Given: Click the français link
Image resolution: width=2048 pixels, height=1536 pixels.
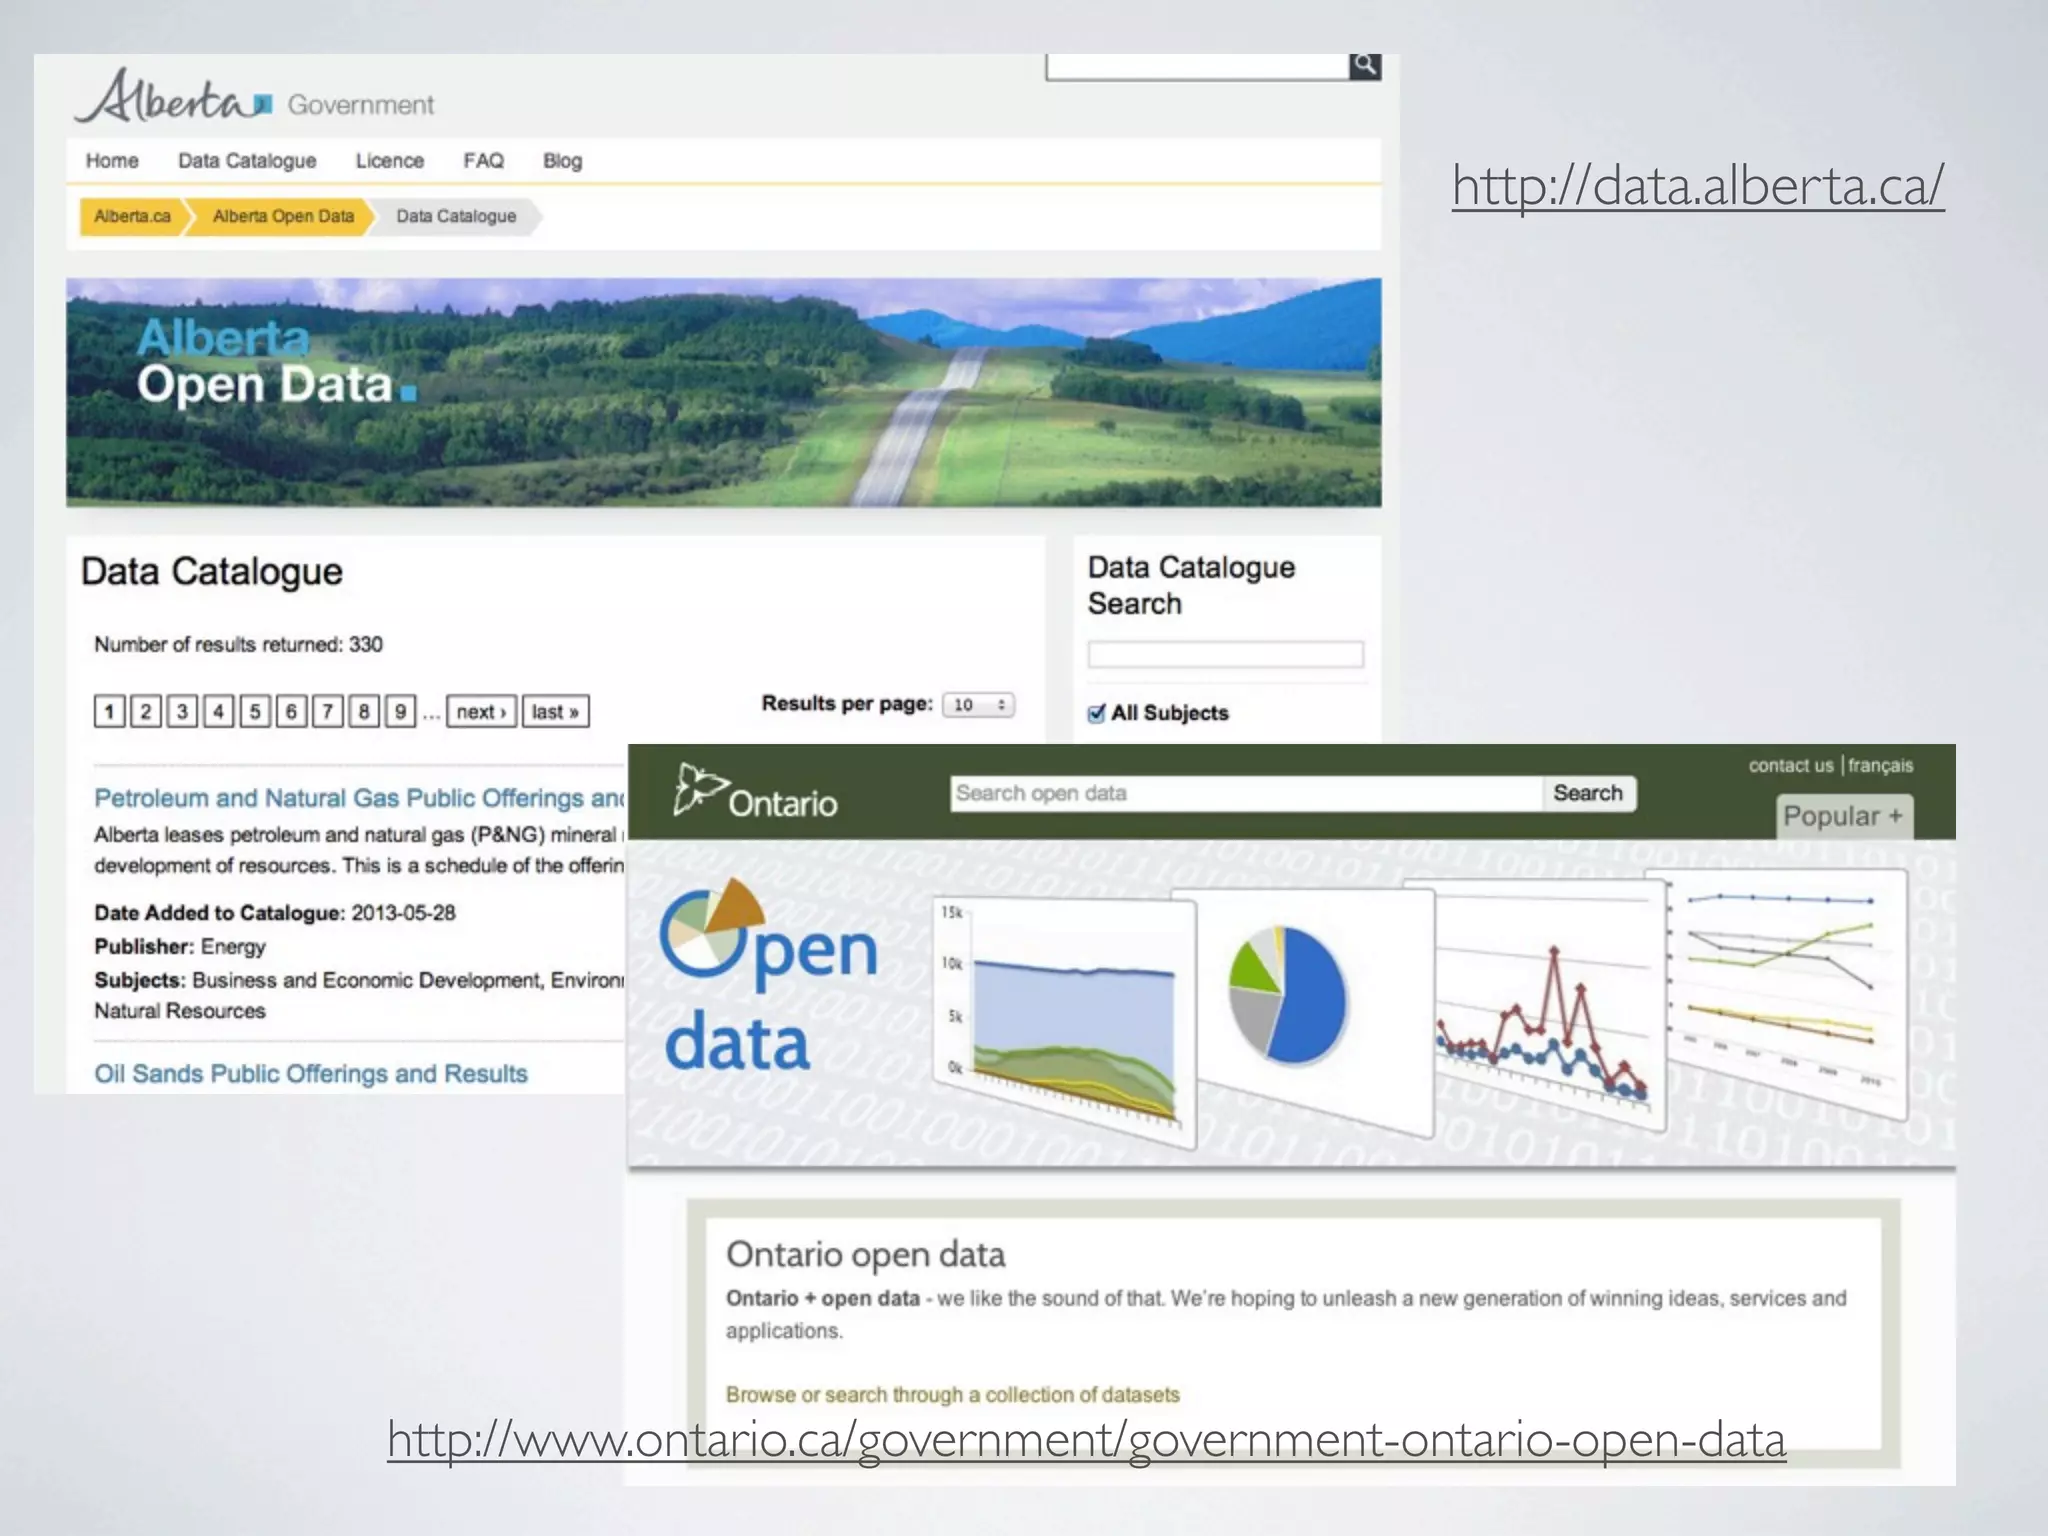Looking at the screenshot, I should 1880,765.
